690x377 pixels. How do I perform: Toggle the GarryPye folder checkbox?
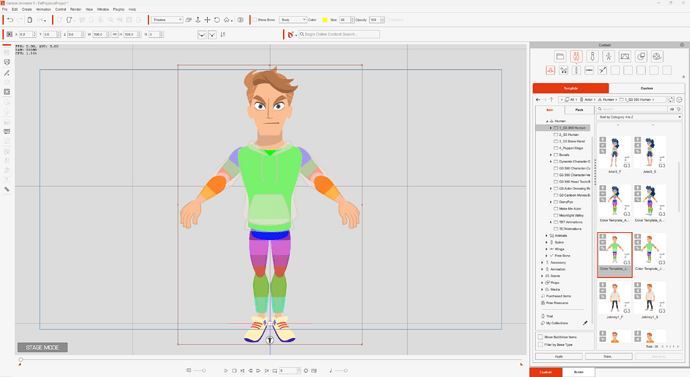556,202
